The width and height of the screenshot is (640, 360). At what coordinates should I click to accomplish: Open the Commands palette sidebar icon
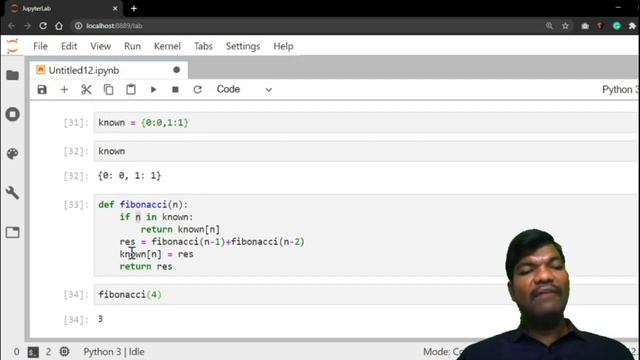13,153
